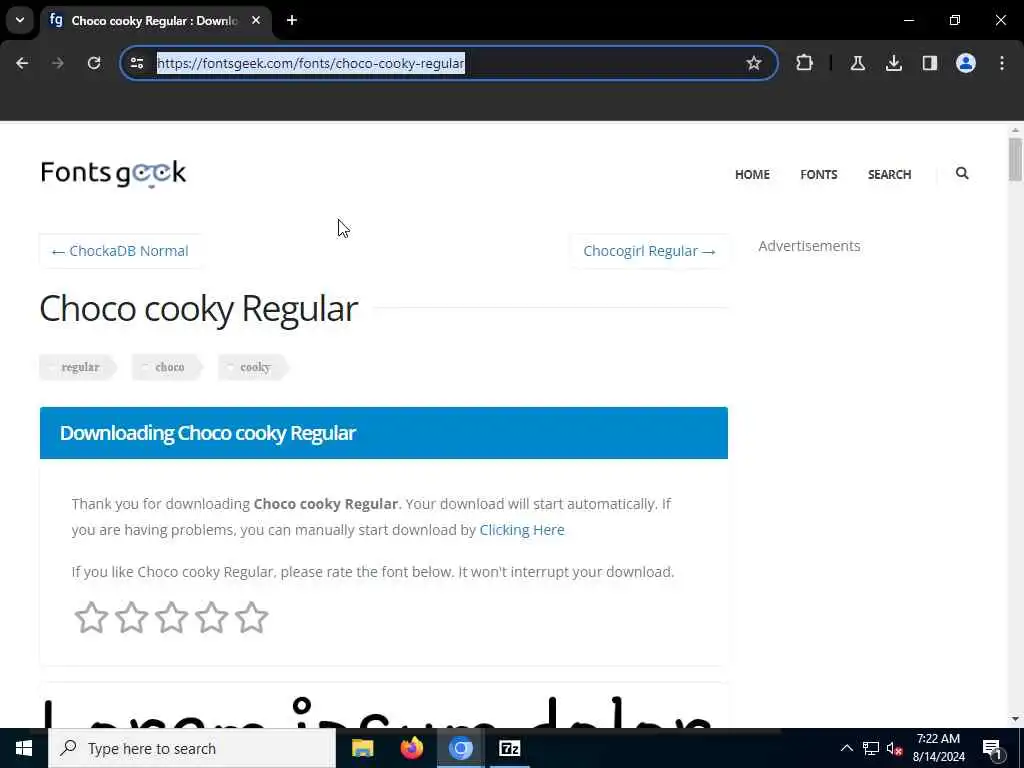1024x768 pixels.
Task: Open the Downloads tray icon
Action: click(893, 63)
